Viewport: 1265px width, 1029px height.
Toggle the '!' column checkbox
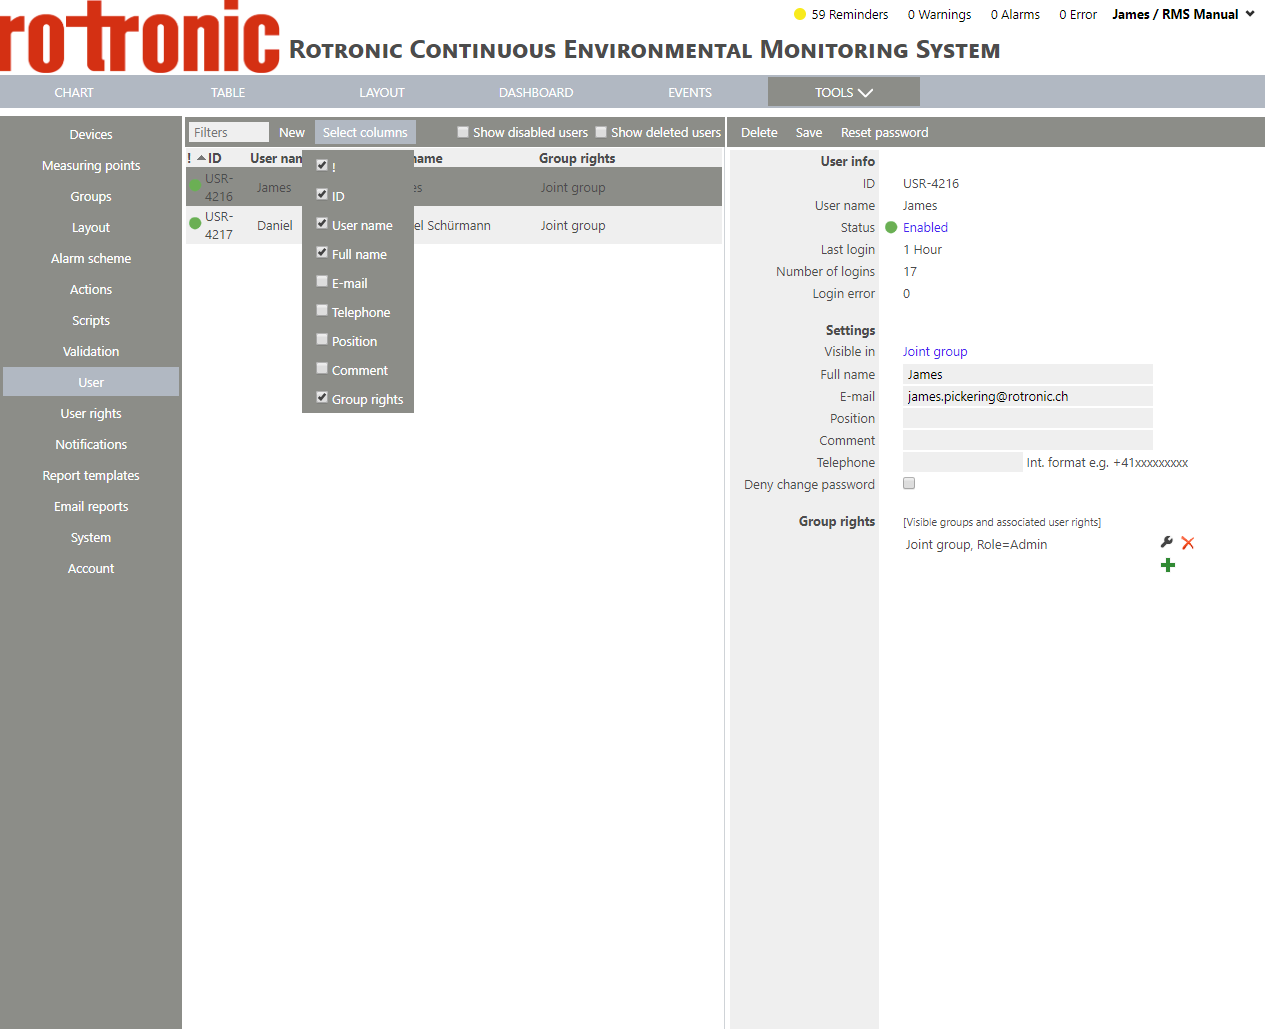(x=322, y=165)
